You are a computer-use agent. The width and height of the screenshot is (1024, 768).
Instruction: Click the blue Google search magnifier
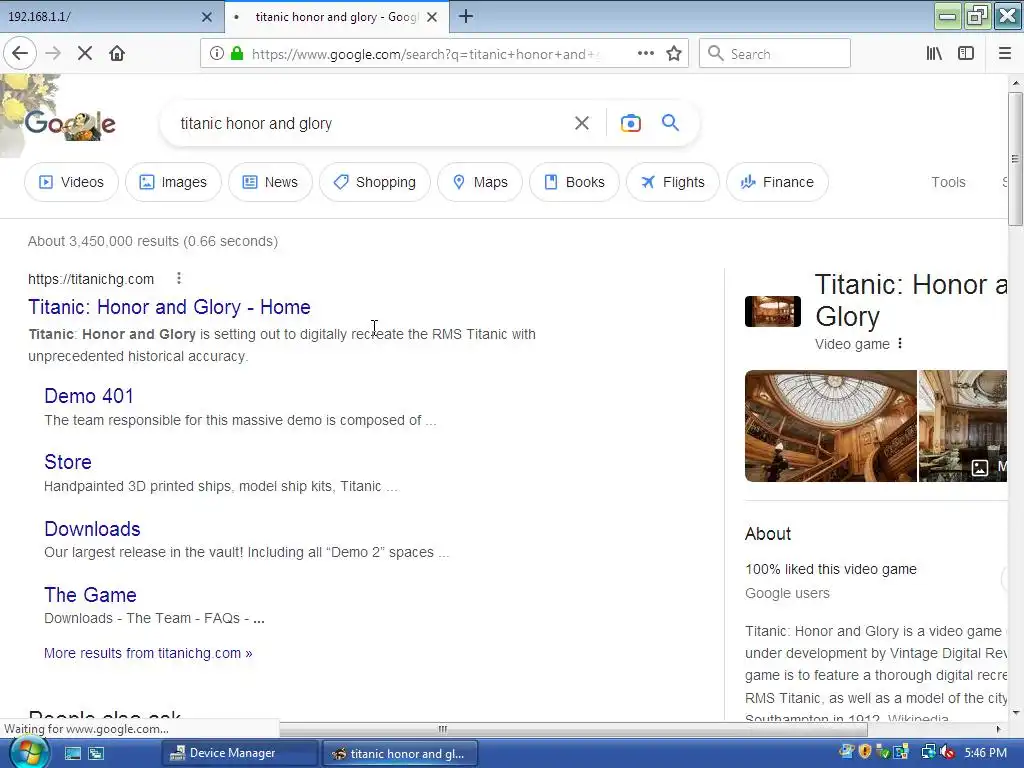670,122
